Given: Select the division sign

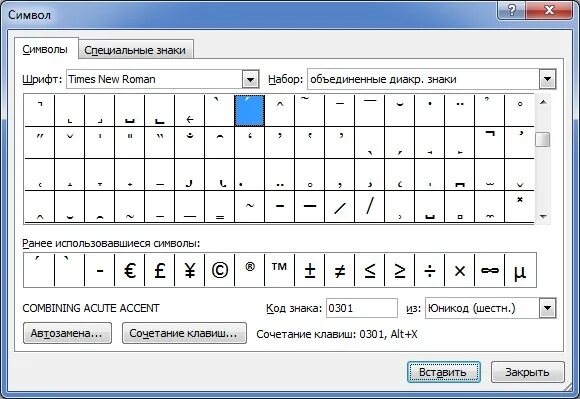Looking at the screenshot, I should [x=429, y=270].
